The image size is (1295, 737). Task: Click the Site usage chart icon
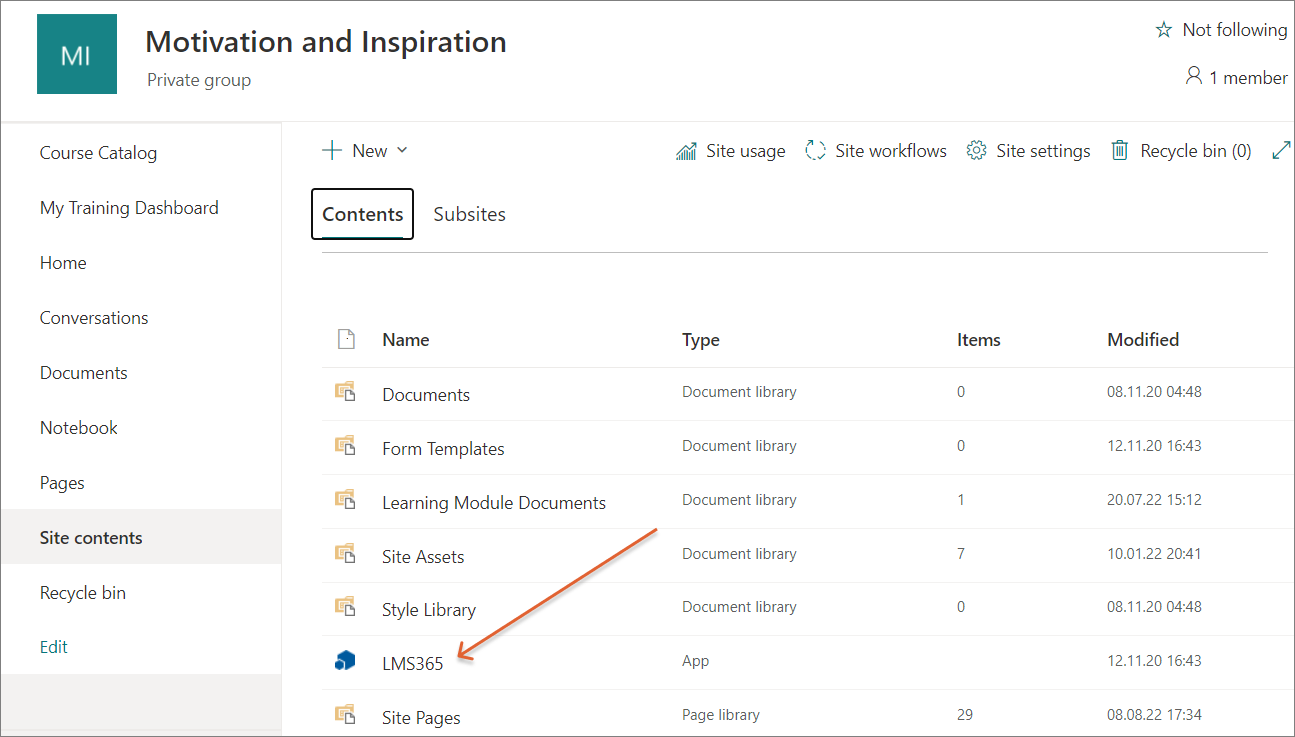pos(686,151)
